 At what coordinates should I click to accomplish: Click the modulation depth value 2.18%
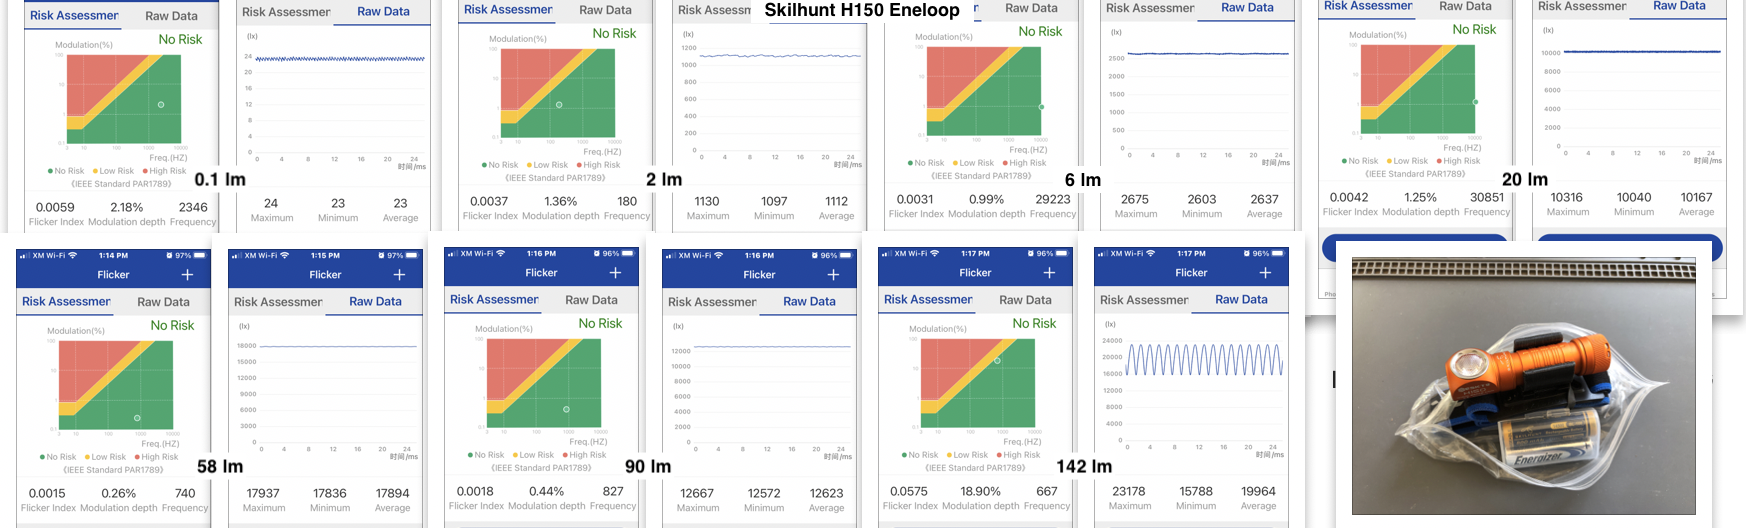[126, 207]
